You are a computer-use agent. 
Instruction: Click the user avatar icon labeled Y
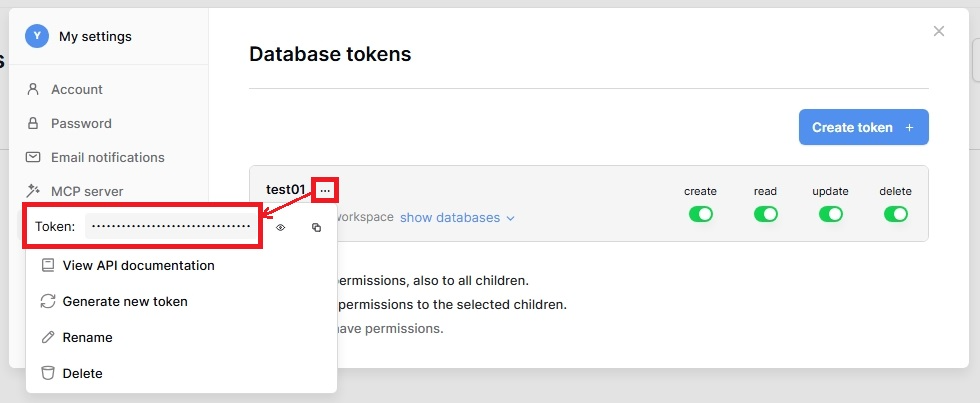click(x=37, y=36)
